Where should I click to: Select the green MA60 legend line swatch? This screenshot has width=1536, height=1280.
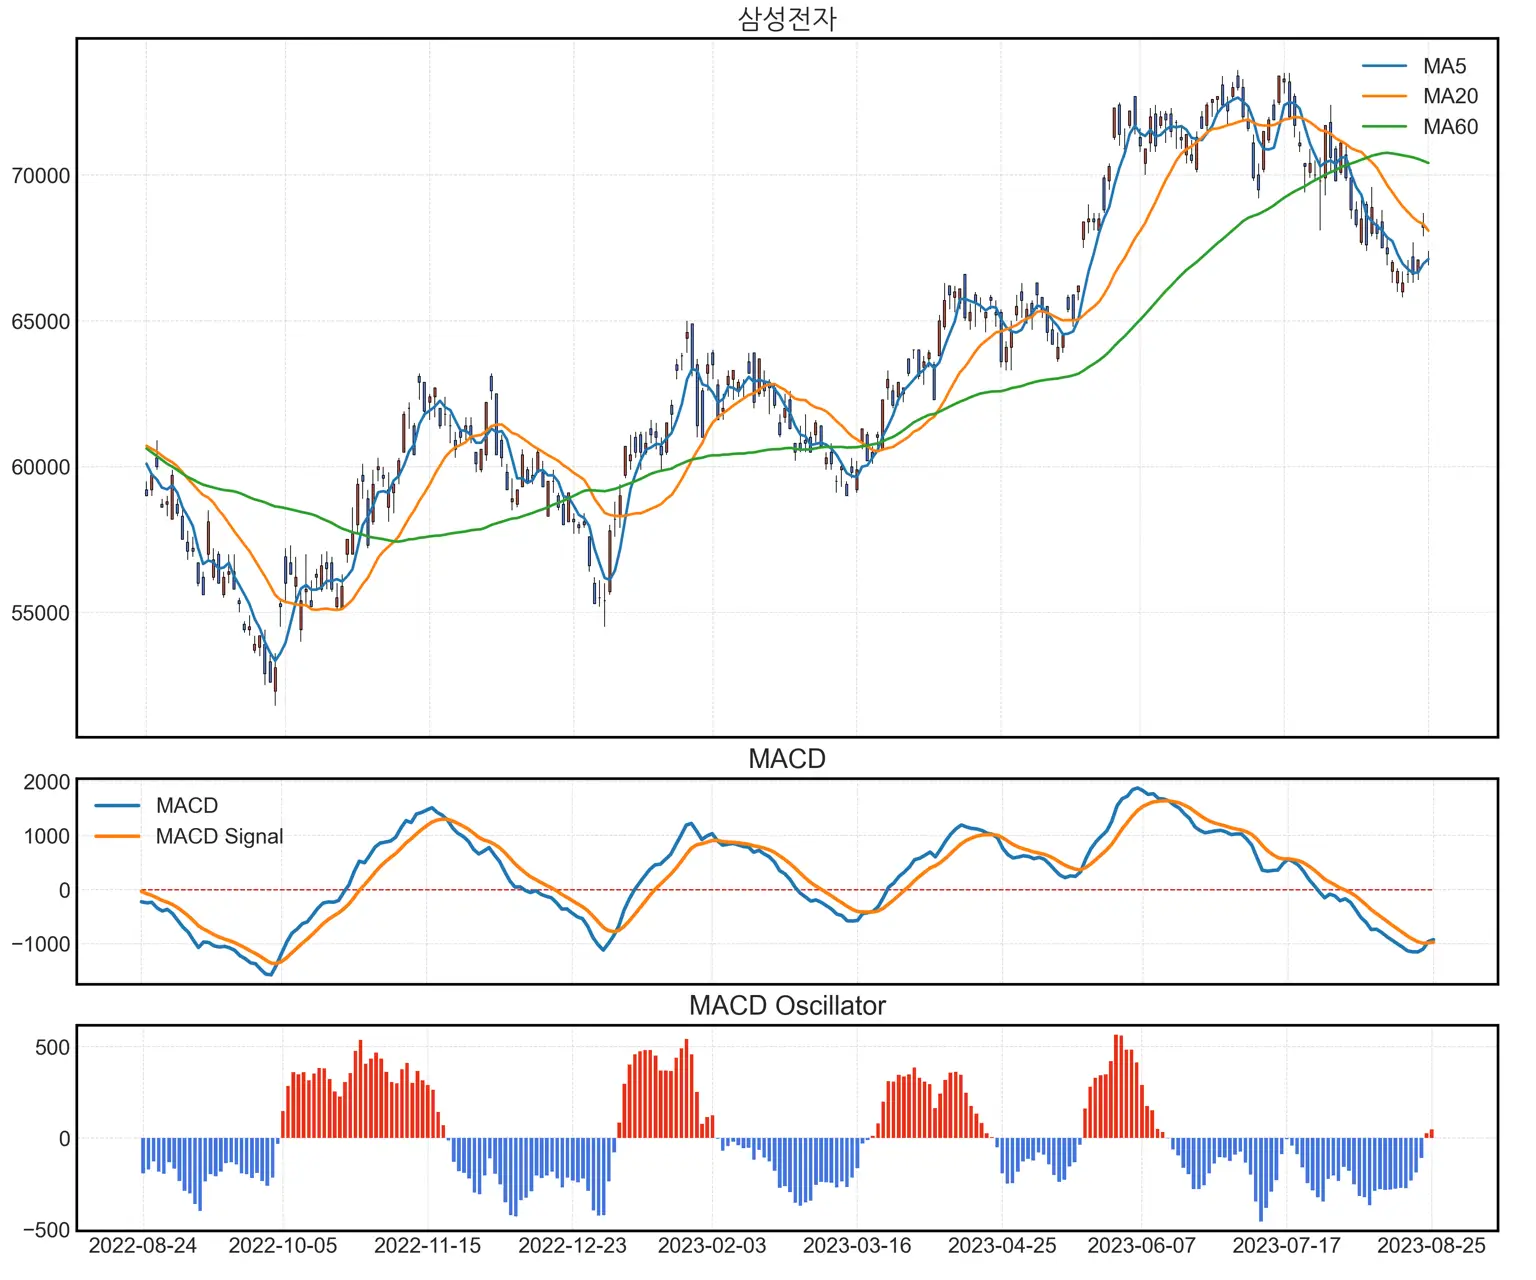(x=1384, y=127)
